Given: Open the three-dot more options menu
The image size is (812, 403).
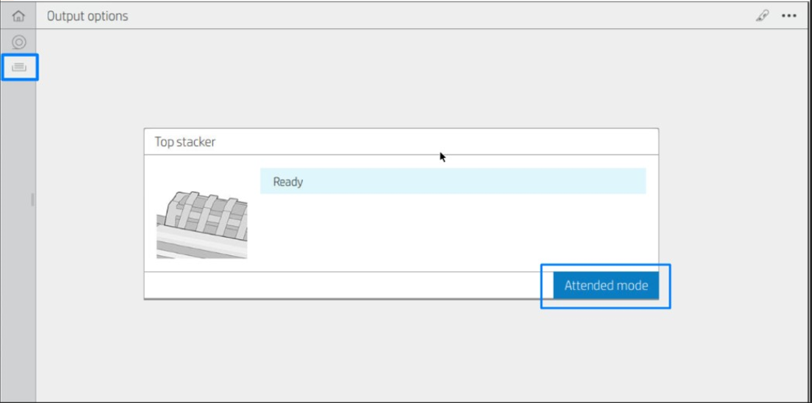Looking at the screenshot, I should 789,16.
